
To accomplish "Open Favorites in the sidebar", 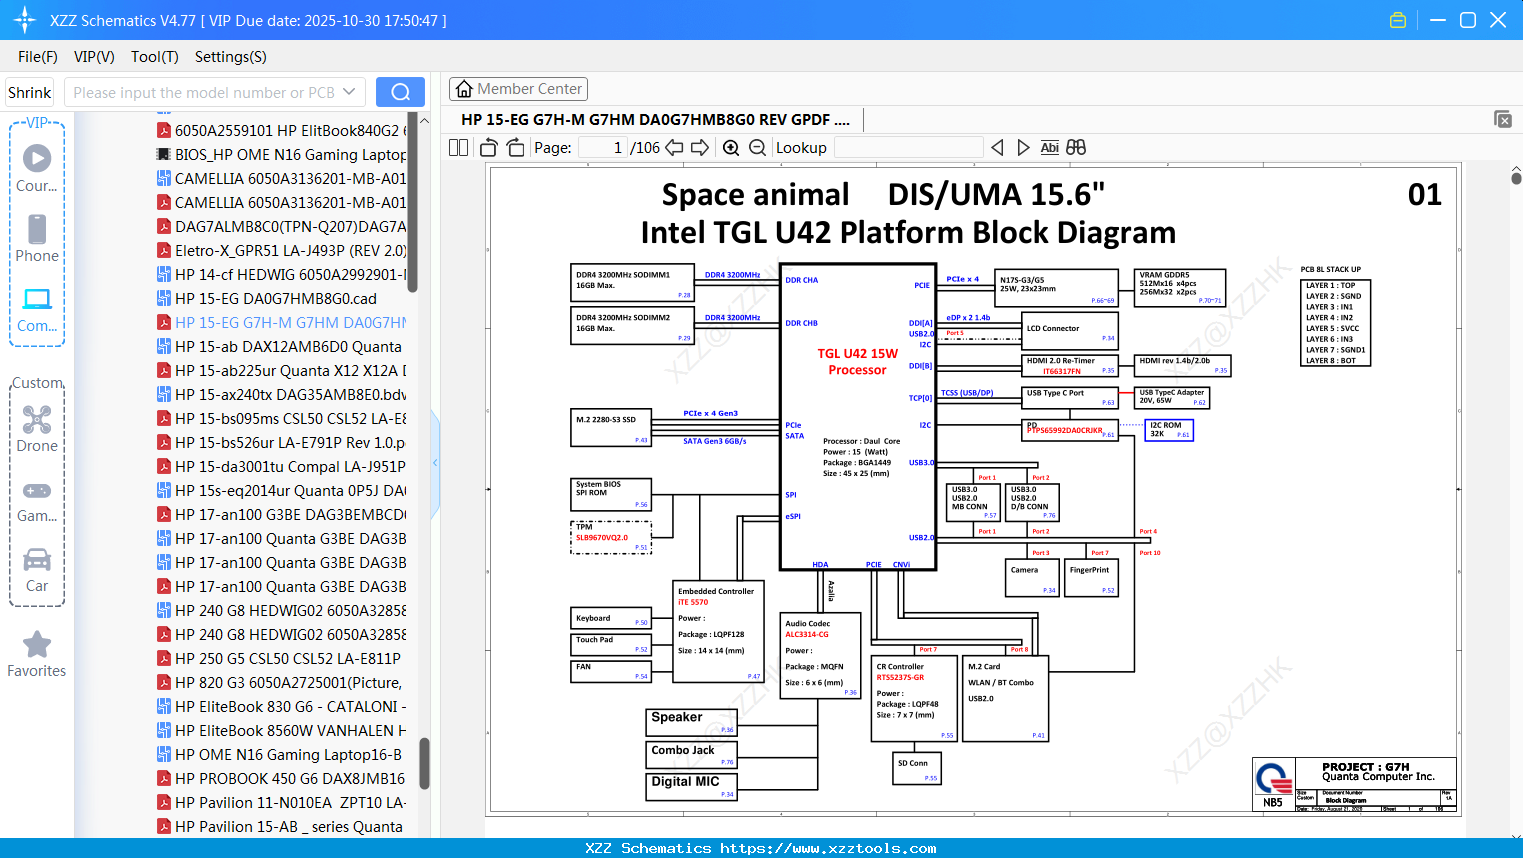I will point(37,655).
